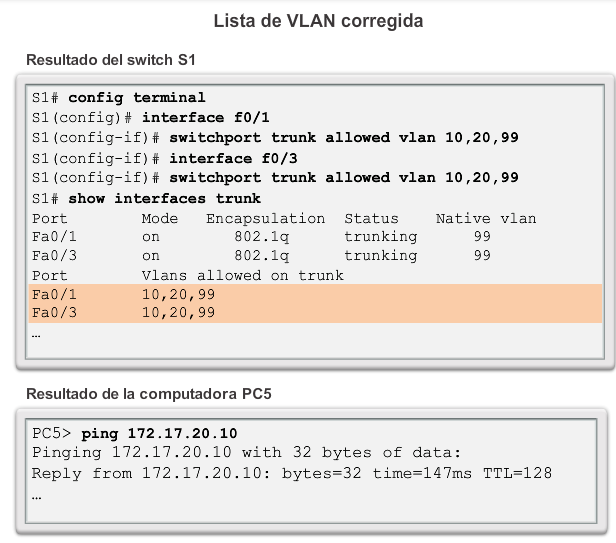Image resolution: width=616 pixels, height=543 pixels.
Task: Click the Fa0/3 trunking status row
Action: (262, 255)
